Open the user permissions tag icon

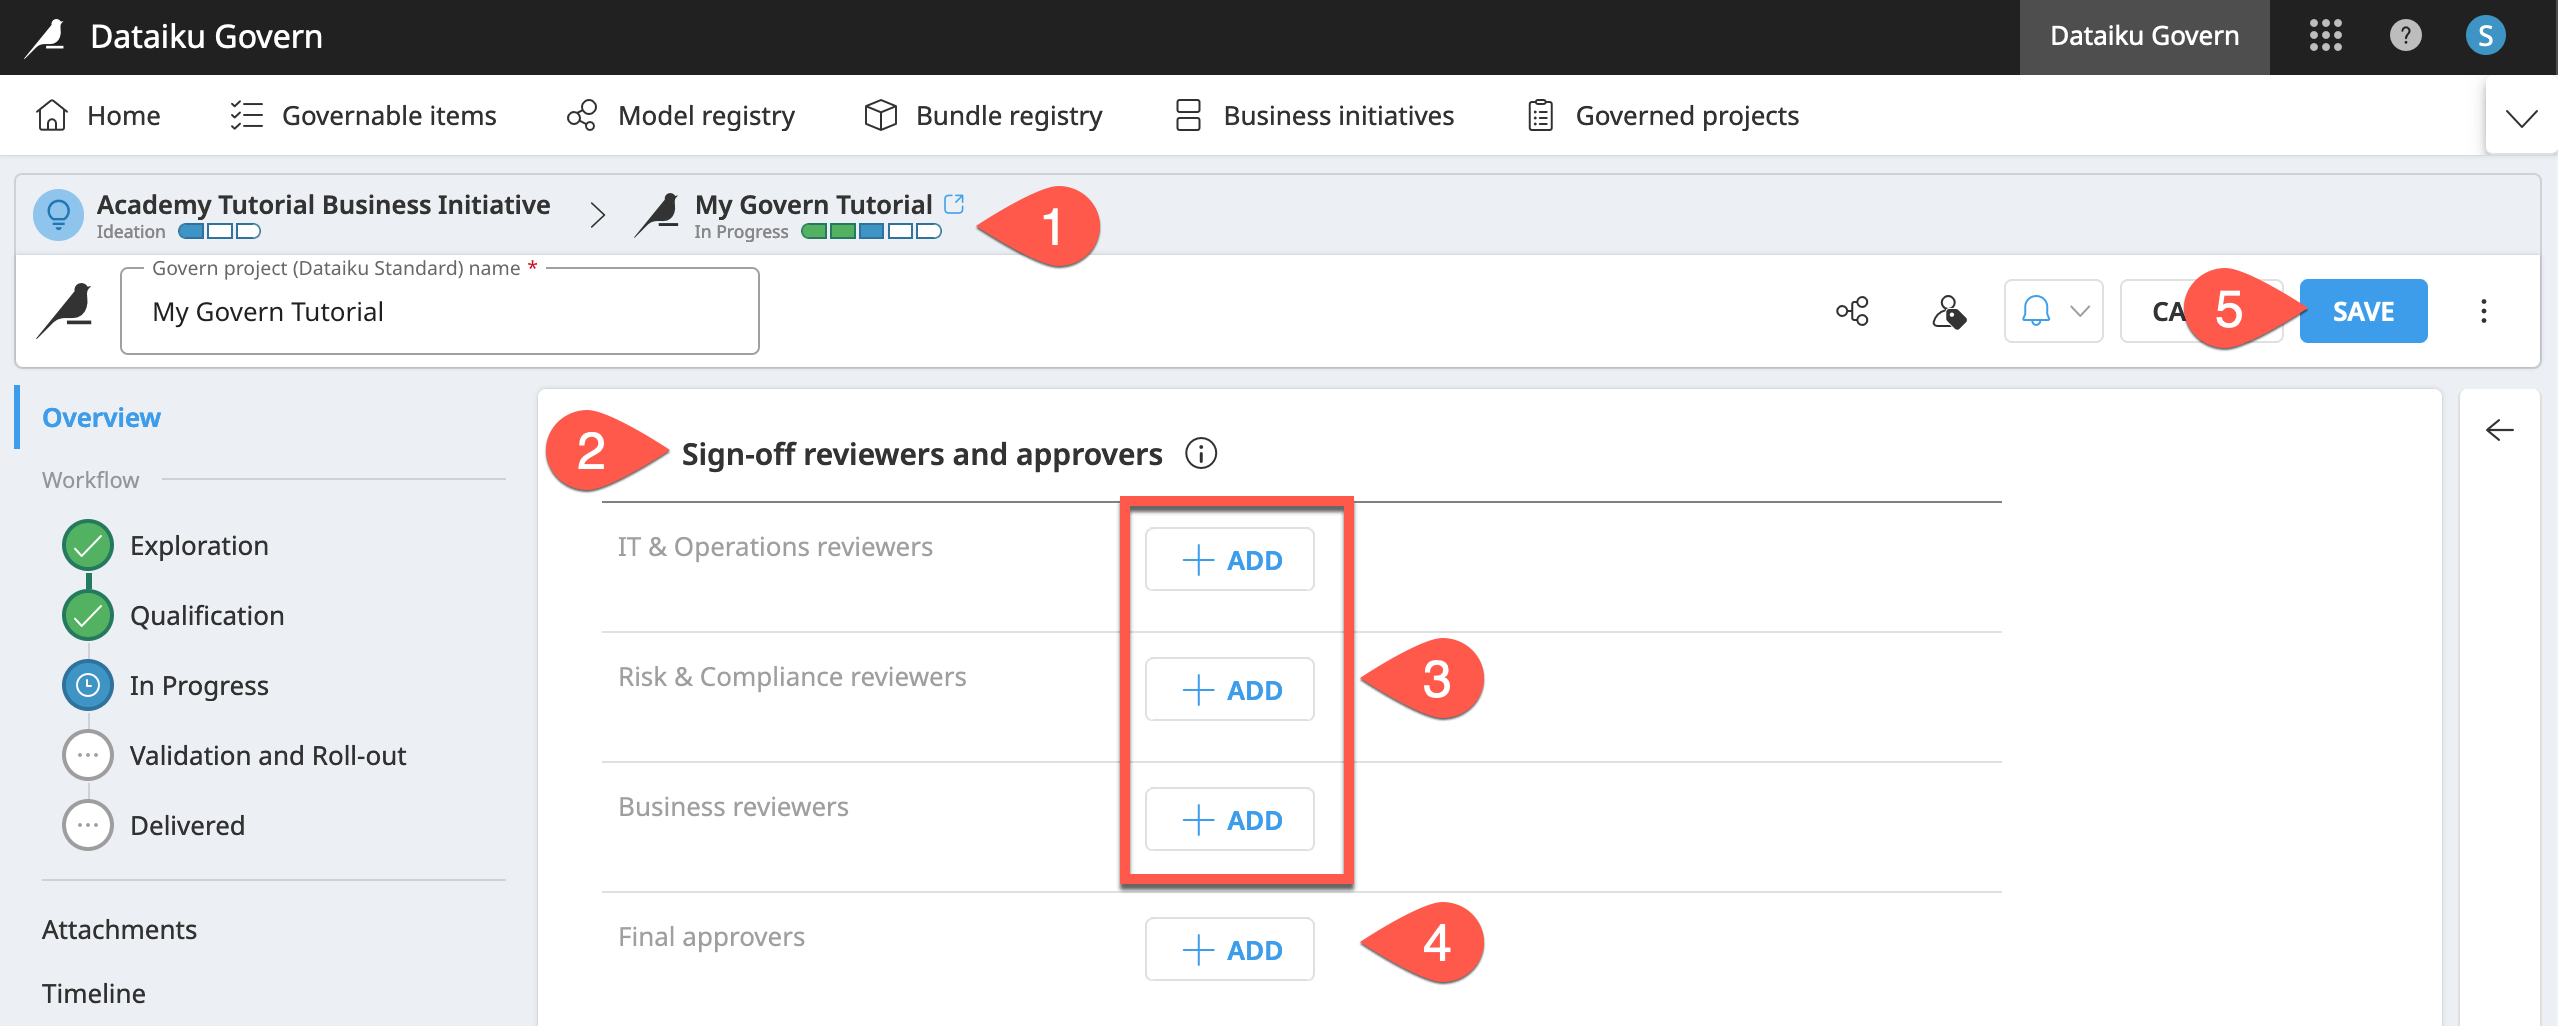point(1948,311)
